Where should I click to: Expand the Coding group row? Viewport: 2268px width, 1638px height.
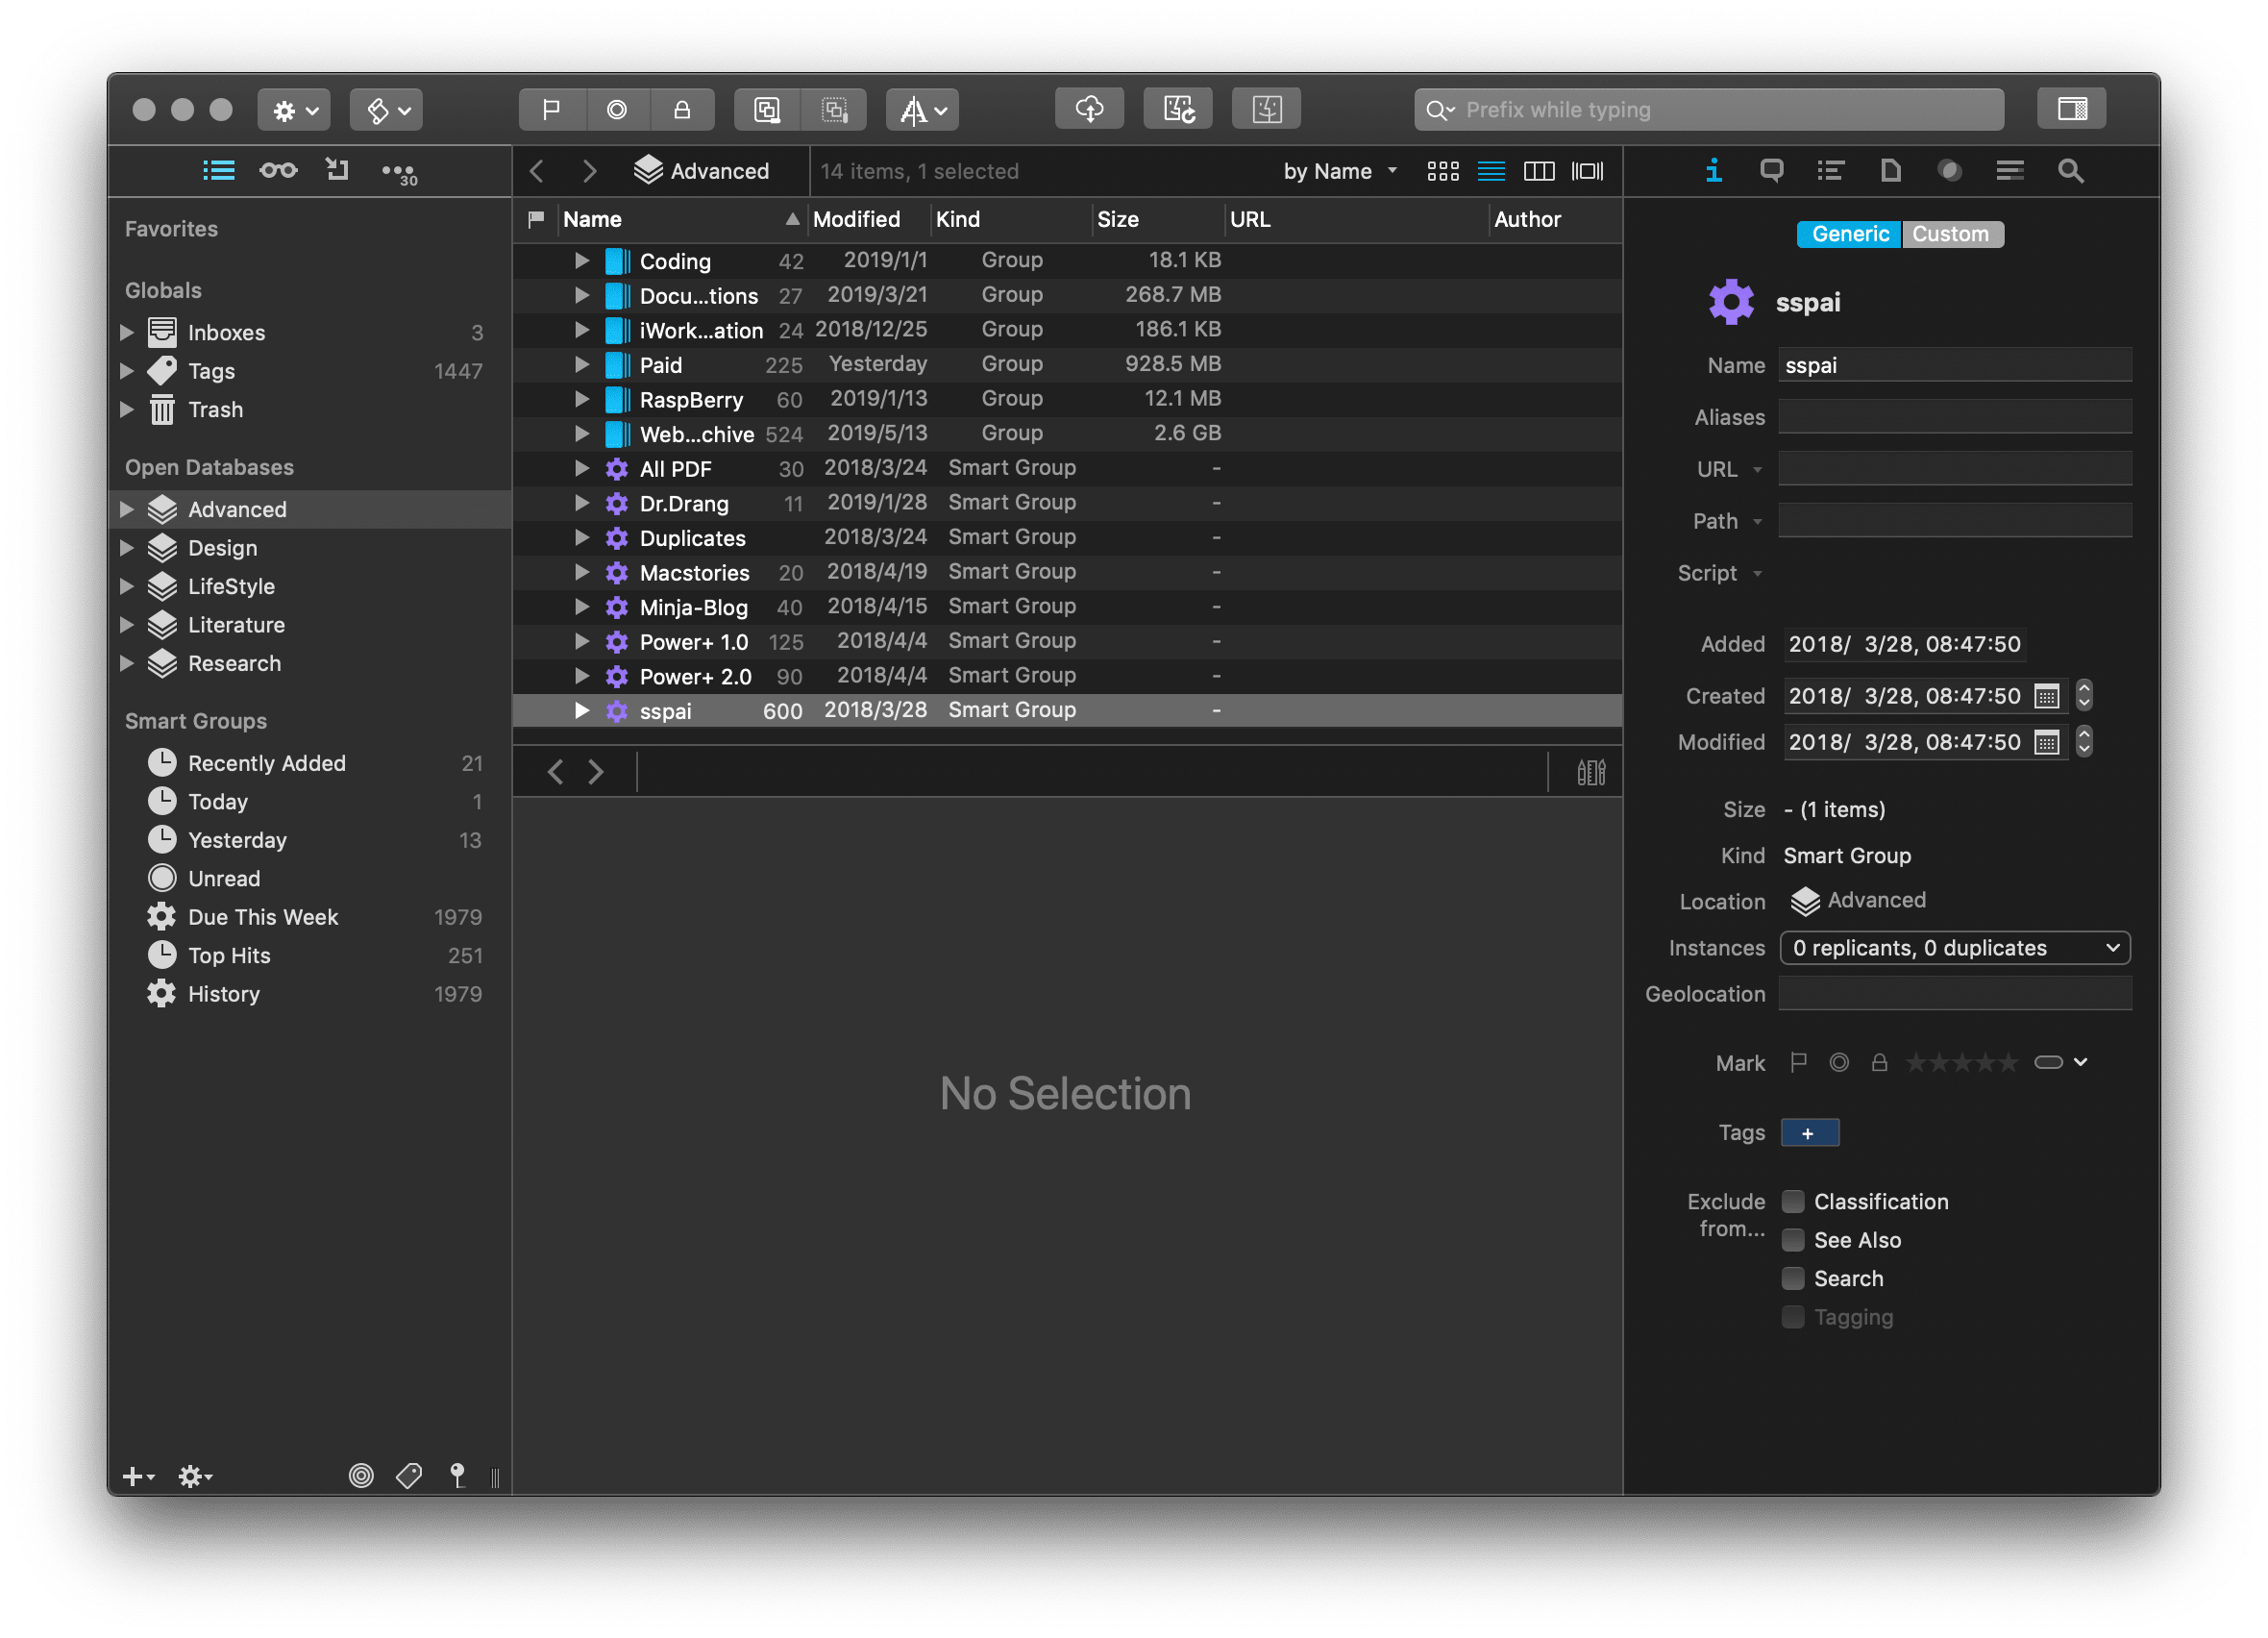[x=582, y=260]
